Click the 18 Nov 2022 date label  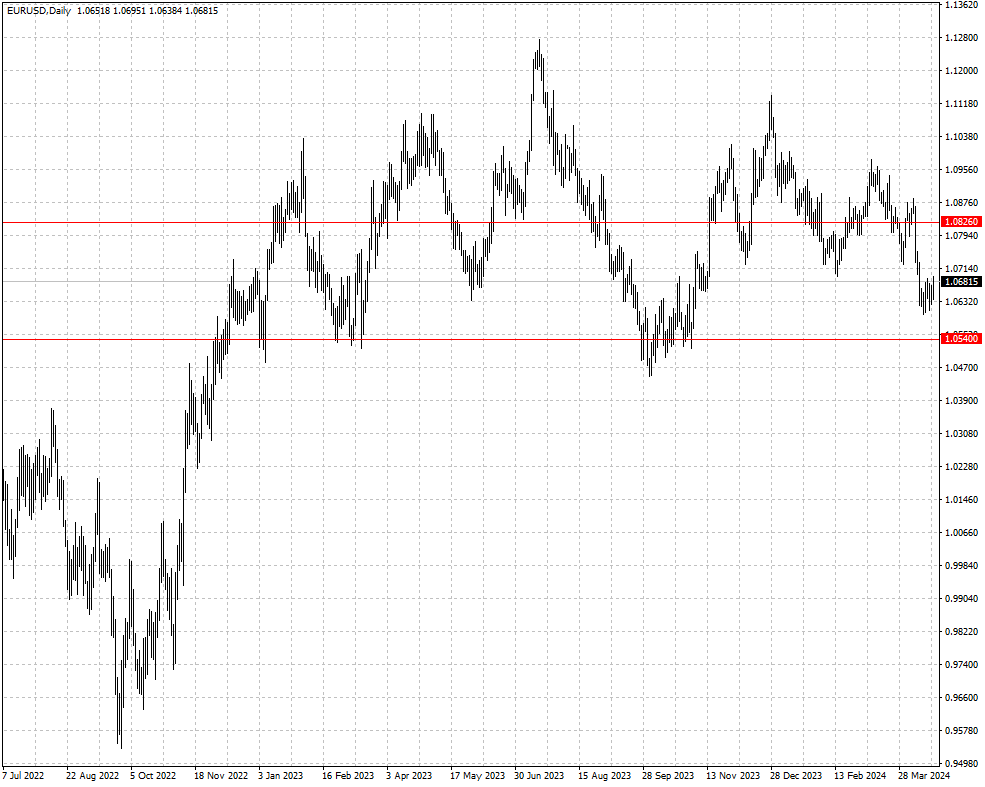click(221, 776)
